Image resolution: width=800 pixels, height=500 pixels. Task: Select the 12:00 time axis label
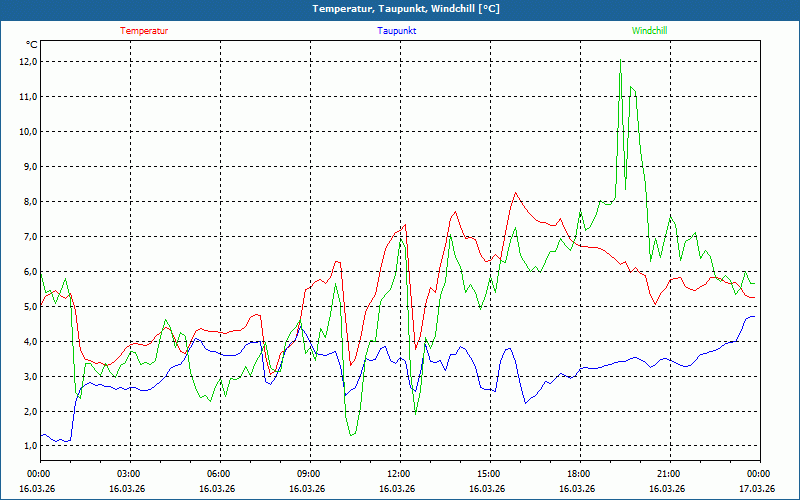point(399,474)
